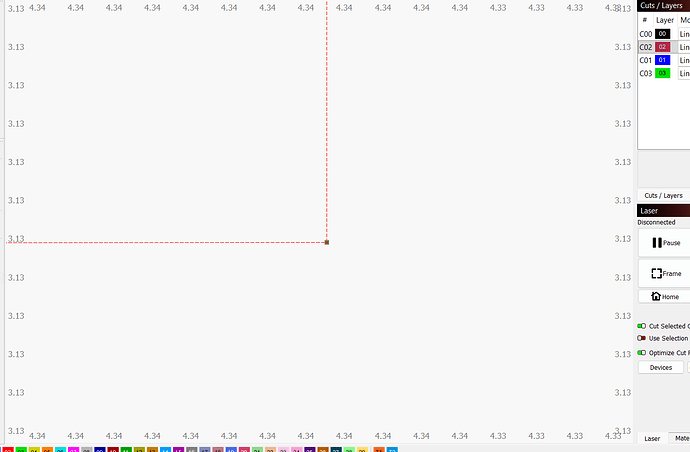The height and width of the screenshot is (452, 690).
Task: Pick palette color 14 sky blue in bottom bar
Action: pos(165,450)
